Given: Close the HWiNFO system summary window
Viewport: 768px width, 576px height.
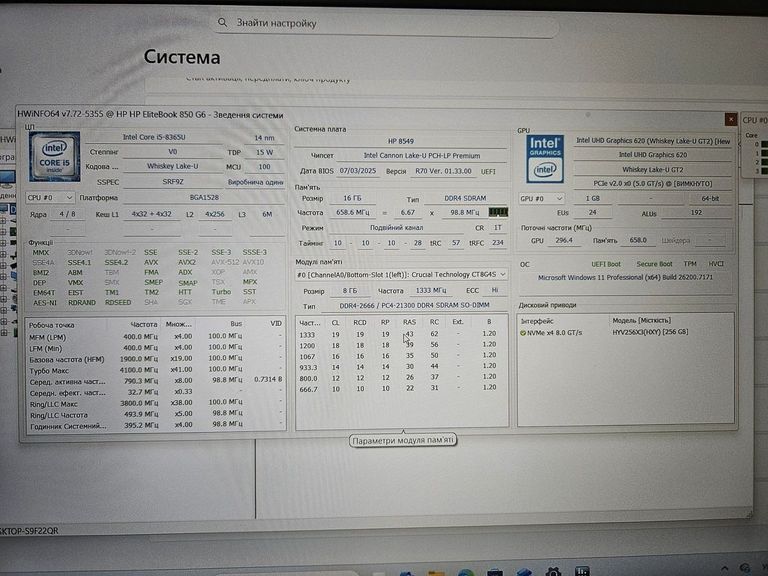Looking at the screenshot, I should click(731, 119).
